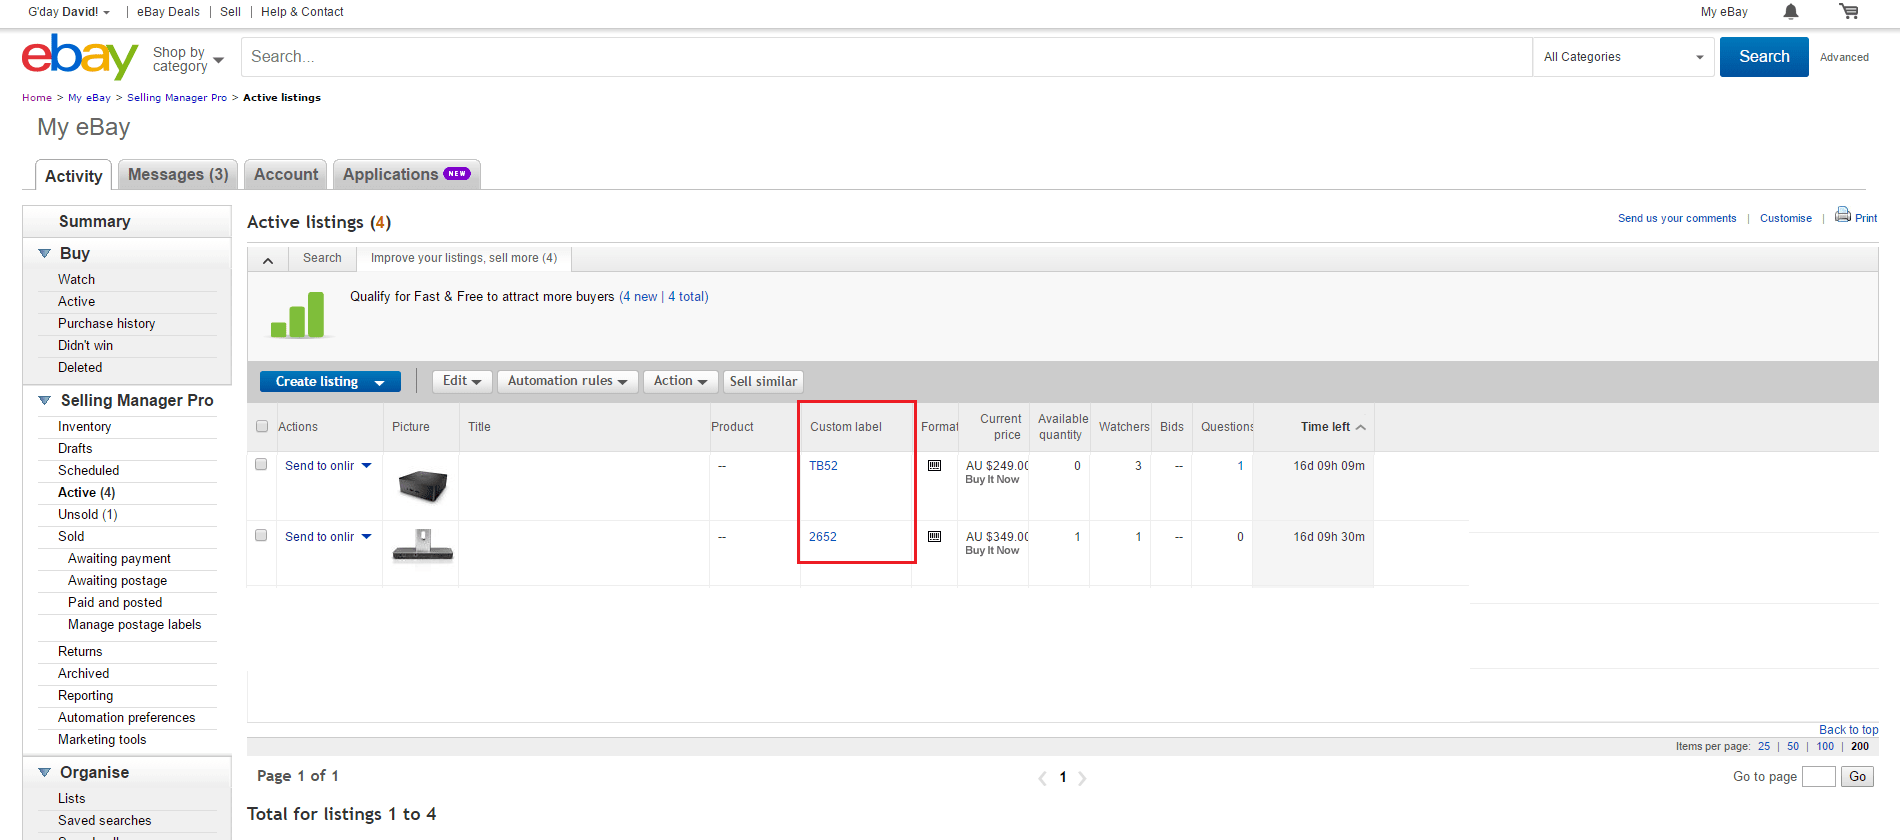Image resolution: width=1900 pixels, height=840 pixels.
Task: Open Purchase history in sidebar
Action: (106, 324)
